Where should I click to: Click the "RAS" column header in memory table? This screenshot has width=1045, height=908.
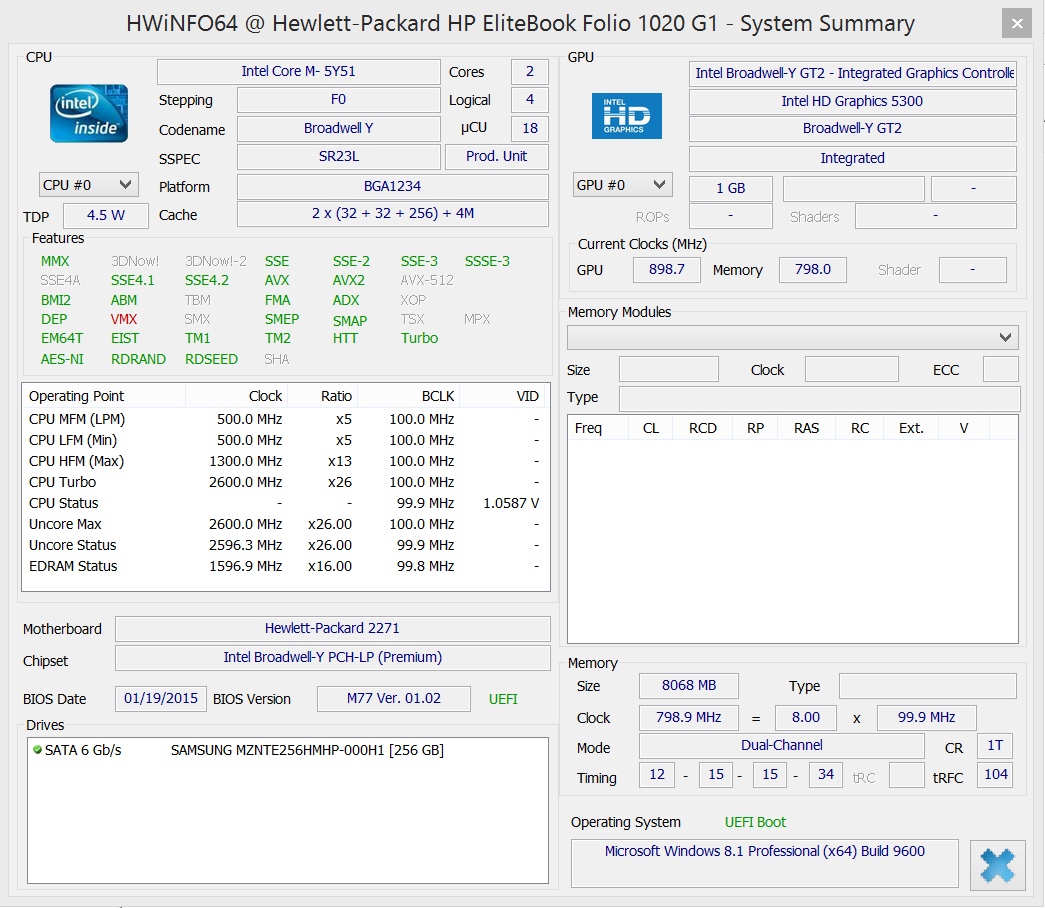806,428
